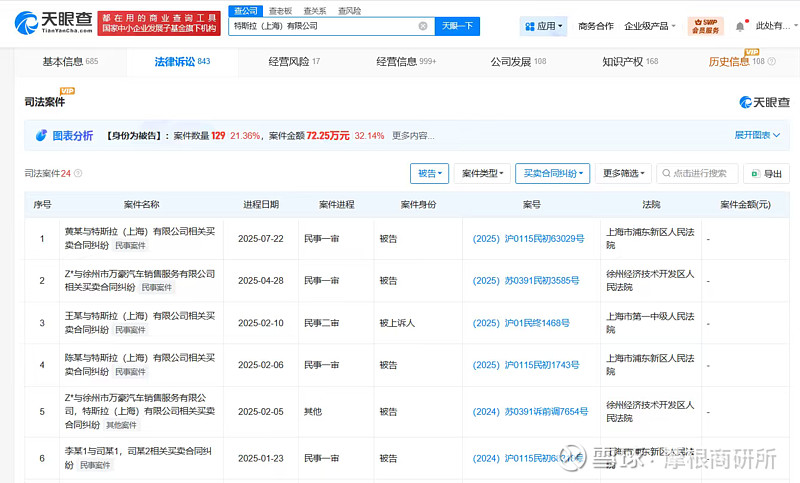Open the Tianyancha logo home link
800x483 pixels.
[54, 22]
